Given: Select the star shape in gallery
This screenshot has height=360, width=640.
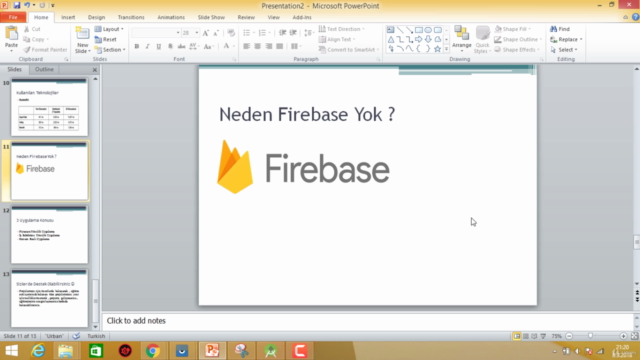Looking at the screenshot, I should 437,49.
